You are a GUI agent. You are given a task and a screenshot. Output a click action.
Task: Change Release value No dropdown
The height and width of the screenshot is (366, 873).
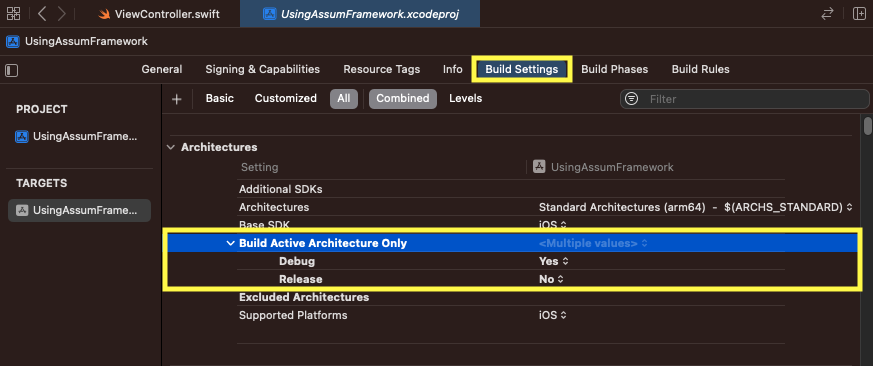[x=551, y=280]
